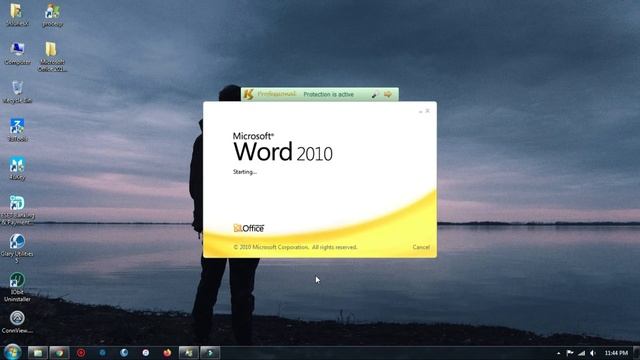Switch to the Chrome taskbar button
Screen dimensions: 640x360
coord(59,353)
